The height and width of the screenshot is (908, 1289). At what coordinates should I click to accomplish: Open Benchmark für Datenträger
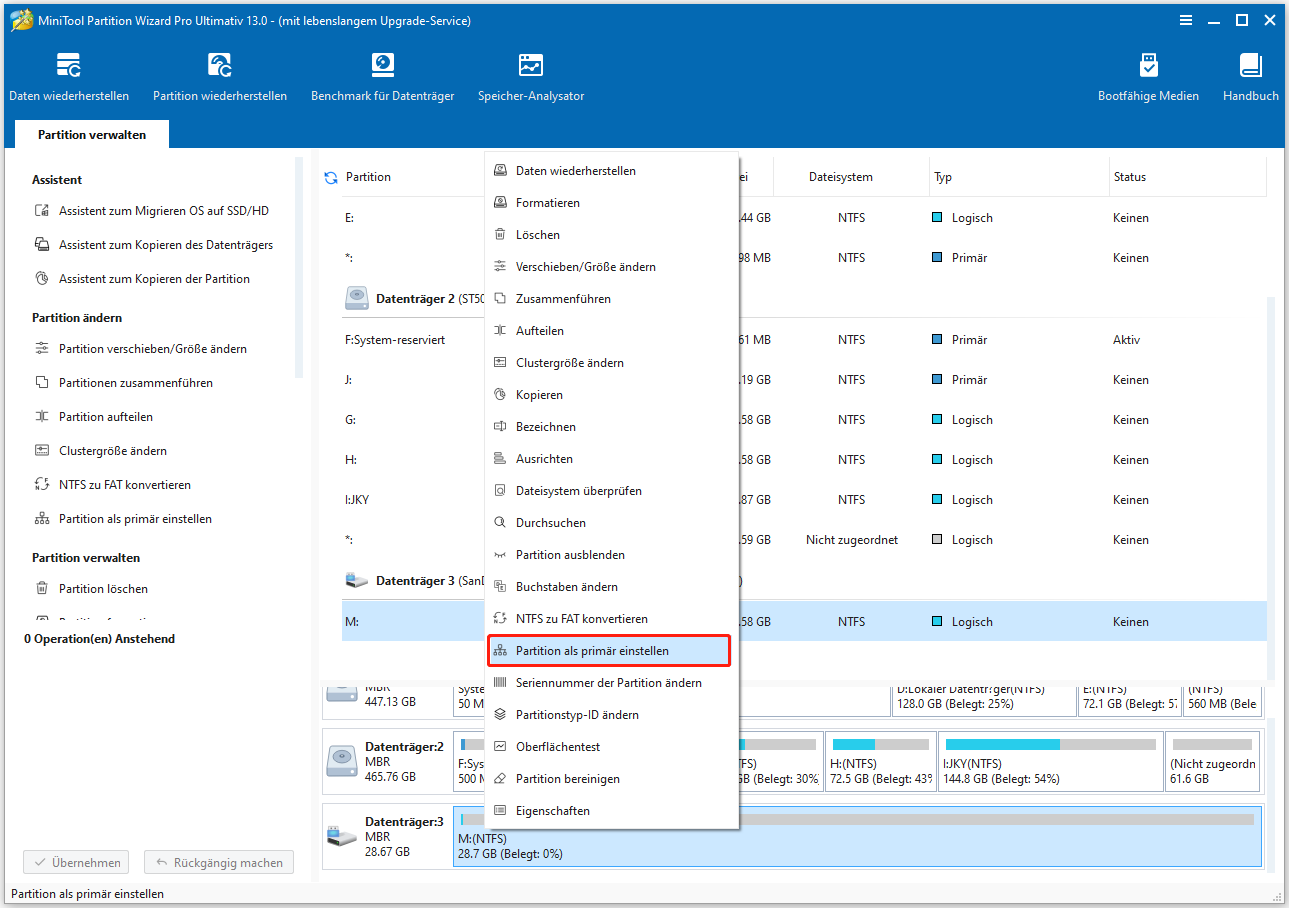pos(382,77)
